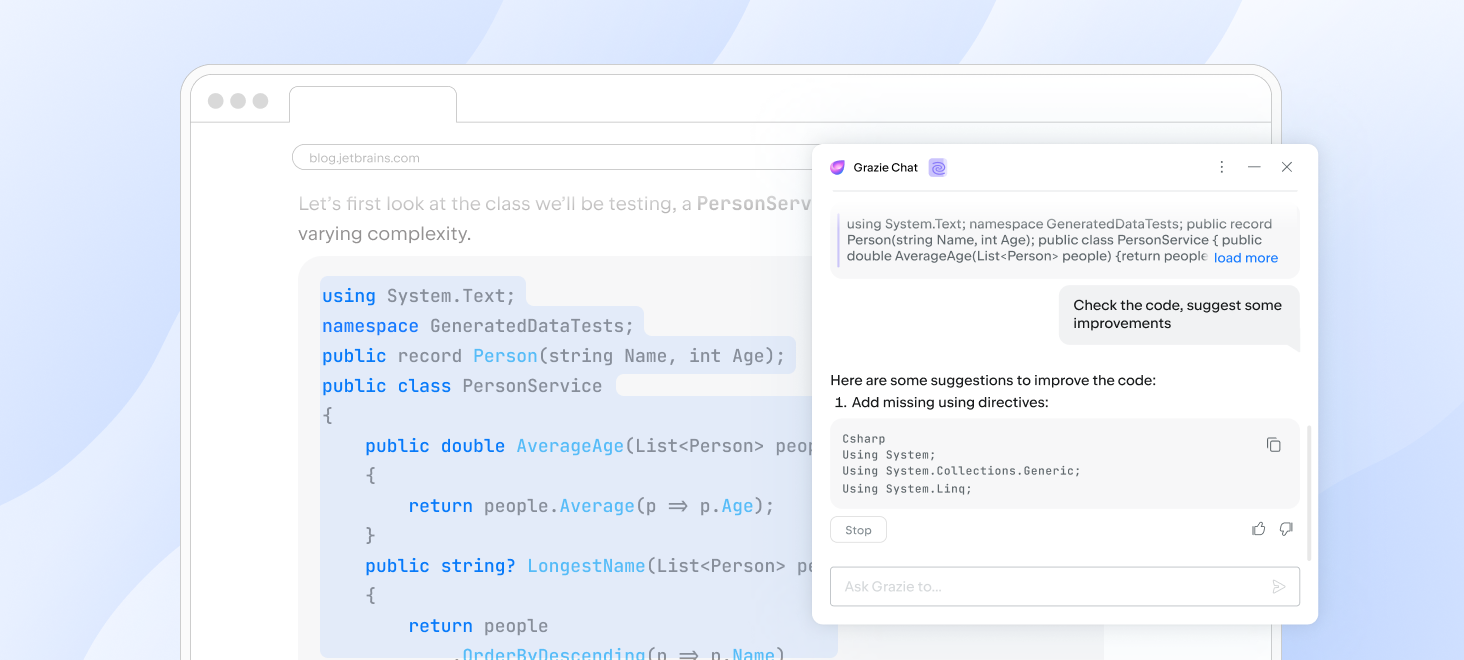Minimize the Grazie Chat window
Image resolution: width=1464 pixels, height=660 pixels.
coord(1254,167)
